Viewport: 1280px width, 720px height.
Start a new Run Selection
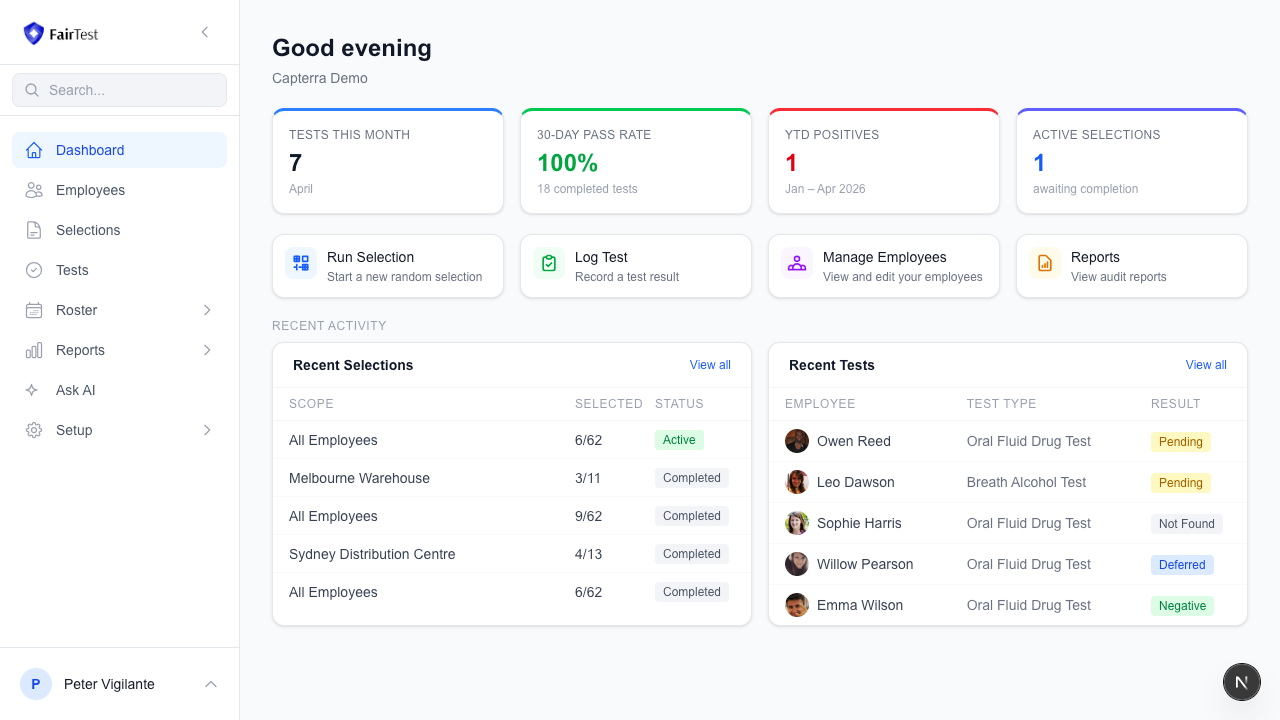pyautogui.click(x=388, y=266)
